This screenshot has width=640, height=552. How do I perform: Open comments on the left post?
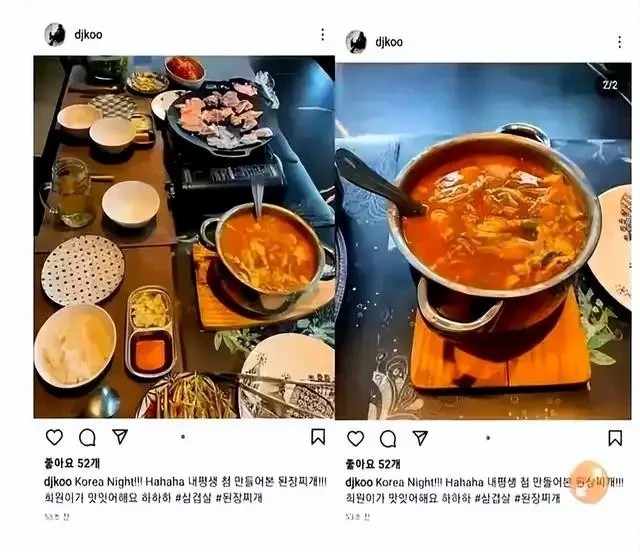87,437
